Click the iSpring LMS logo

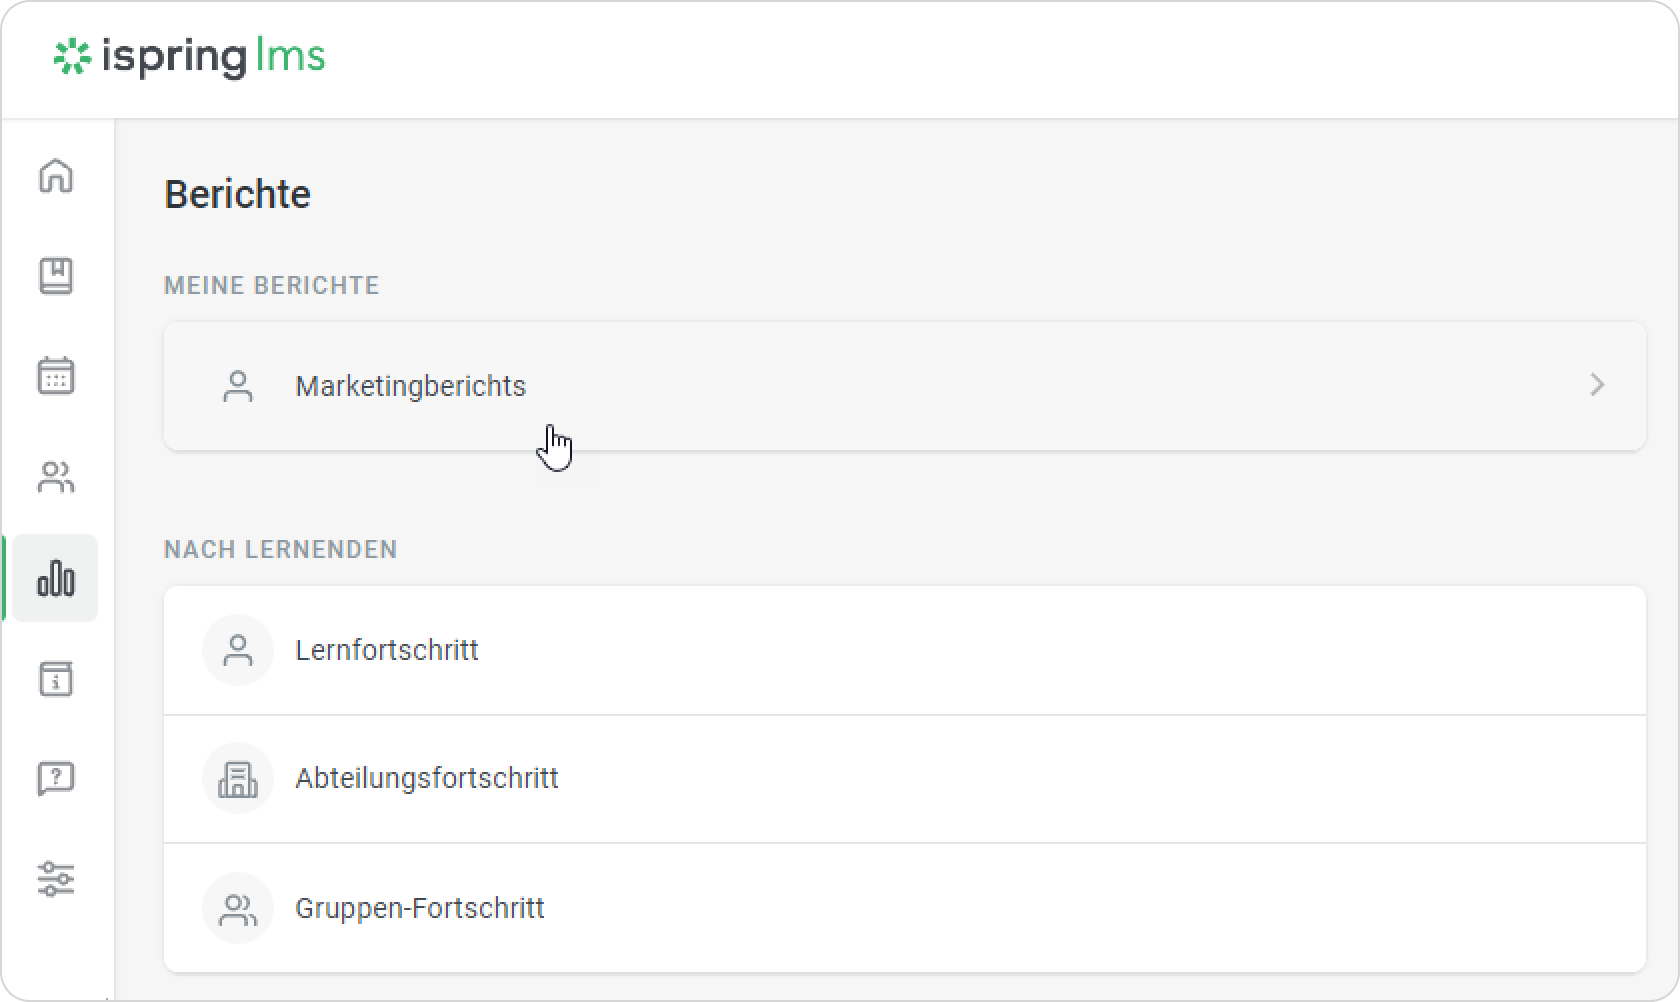[189, 57]
